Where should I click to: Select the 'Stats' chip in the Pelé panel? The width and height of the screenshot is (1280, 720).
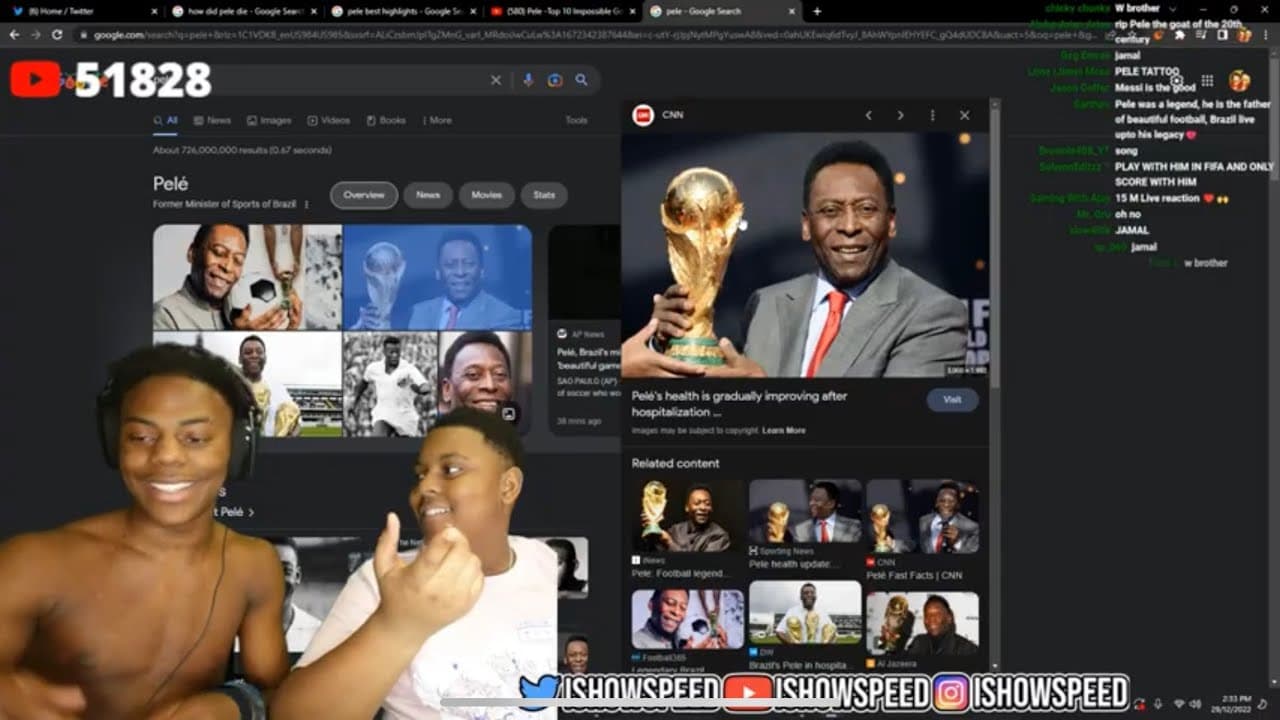[544, 195]
